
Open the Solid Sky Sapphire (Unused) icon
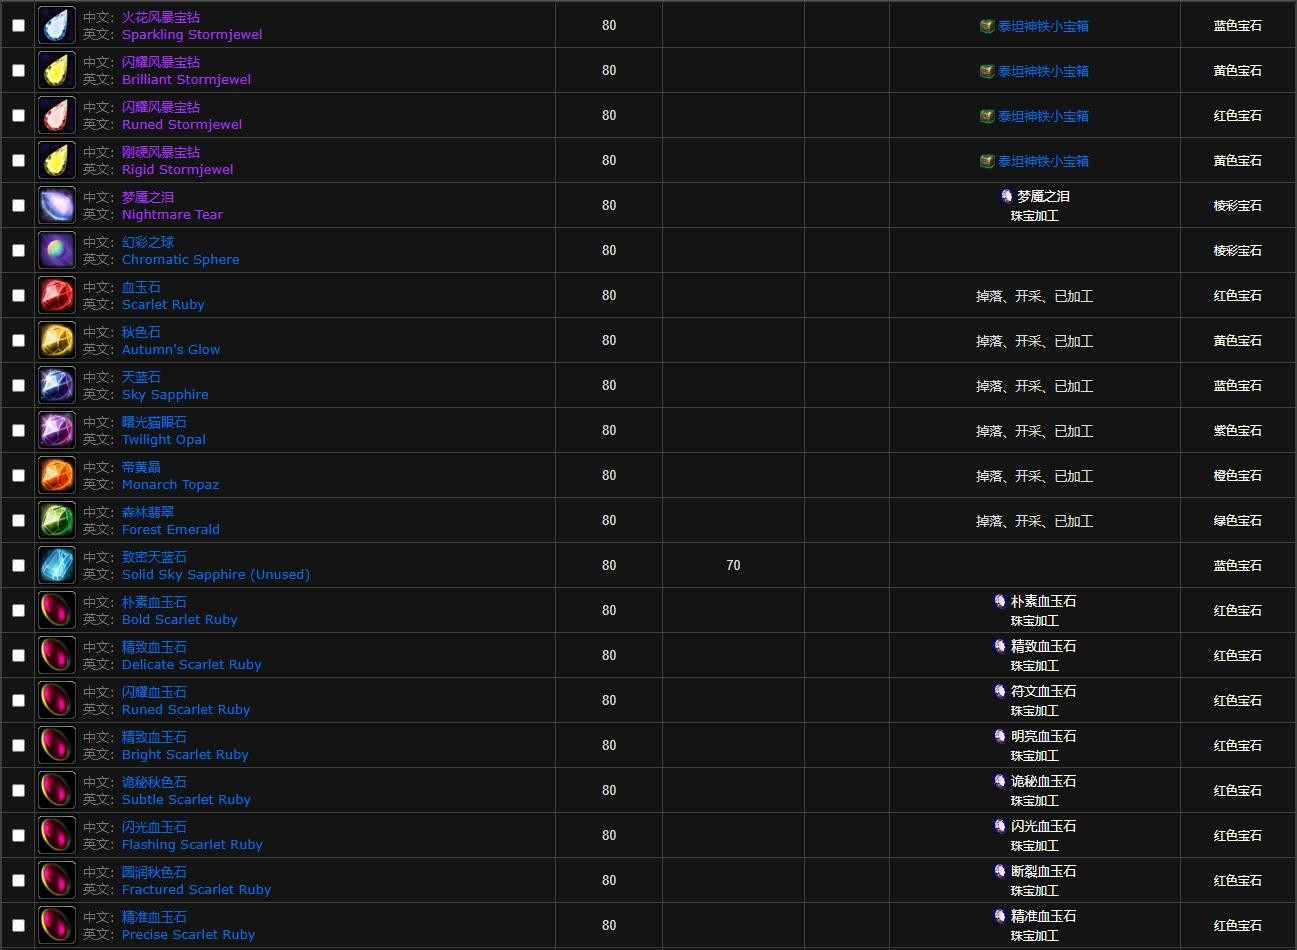[x=57, y=565]
